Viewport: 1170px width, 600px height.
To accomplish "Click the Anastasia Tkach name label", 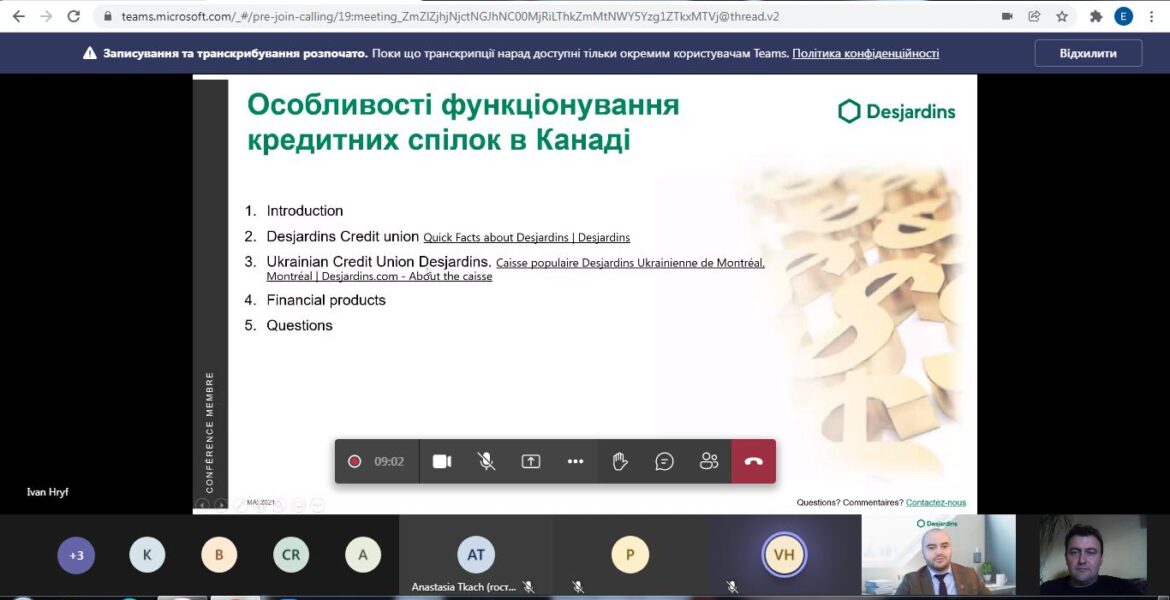I will (463, 587).
